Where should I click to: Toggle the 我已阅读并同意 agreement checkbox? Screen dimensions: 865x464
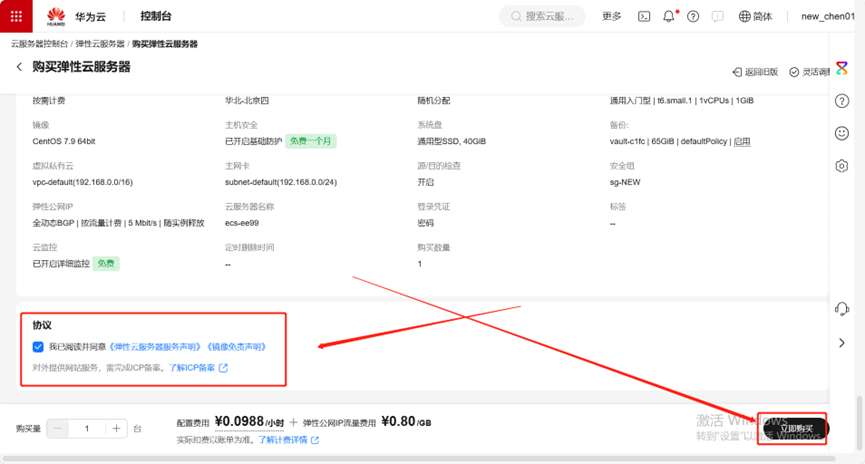click(38, 347)
